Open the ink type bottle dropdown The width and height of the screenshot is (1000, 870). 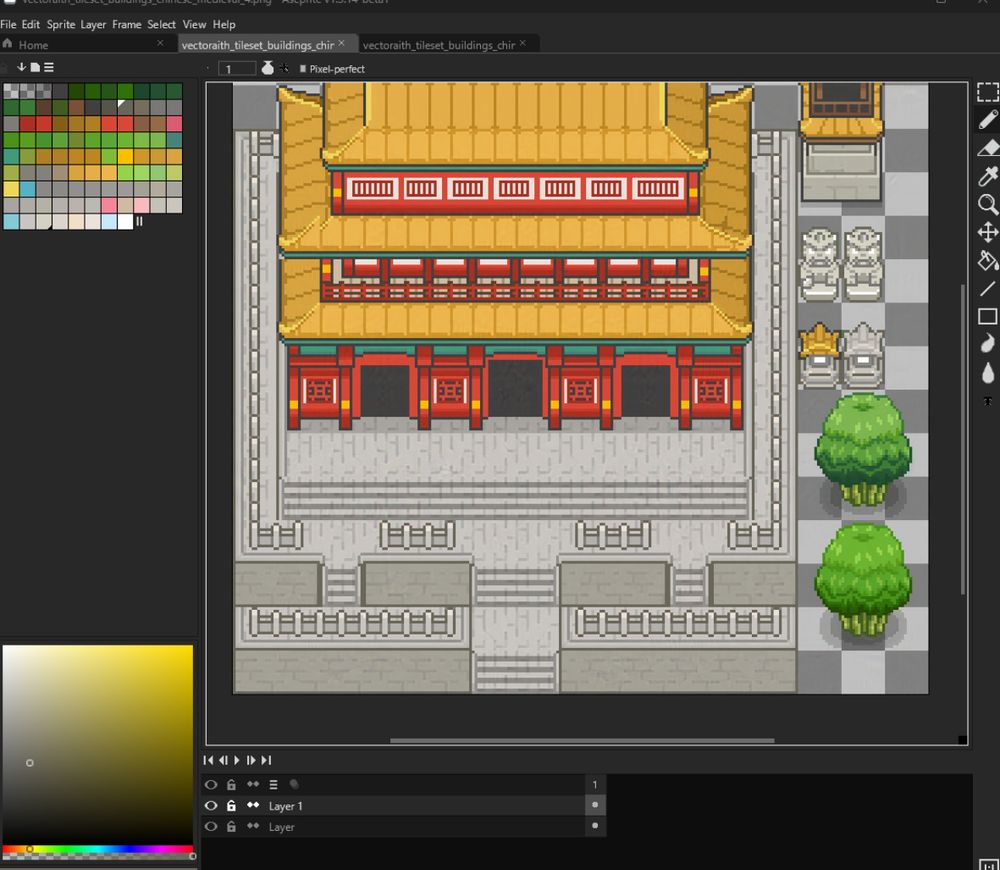coord(268,68)
